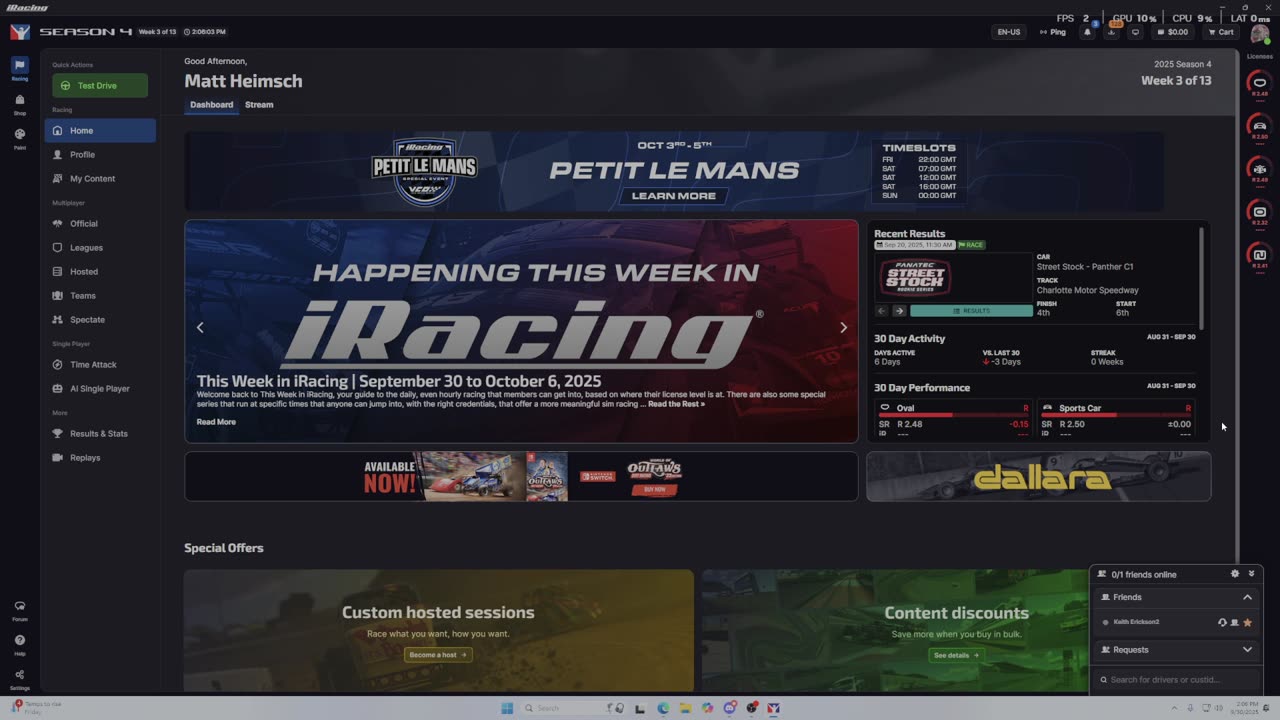Click the favorite star for Keith Erickson2

click(x=1247, y=622)
